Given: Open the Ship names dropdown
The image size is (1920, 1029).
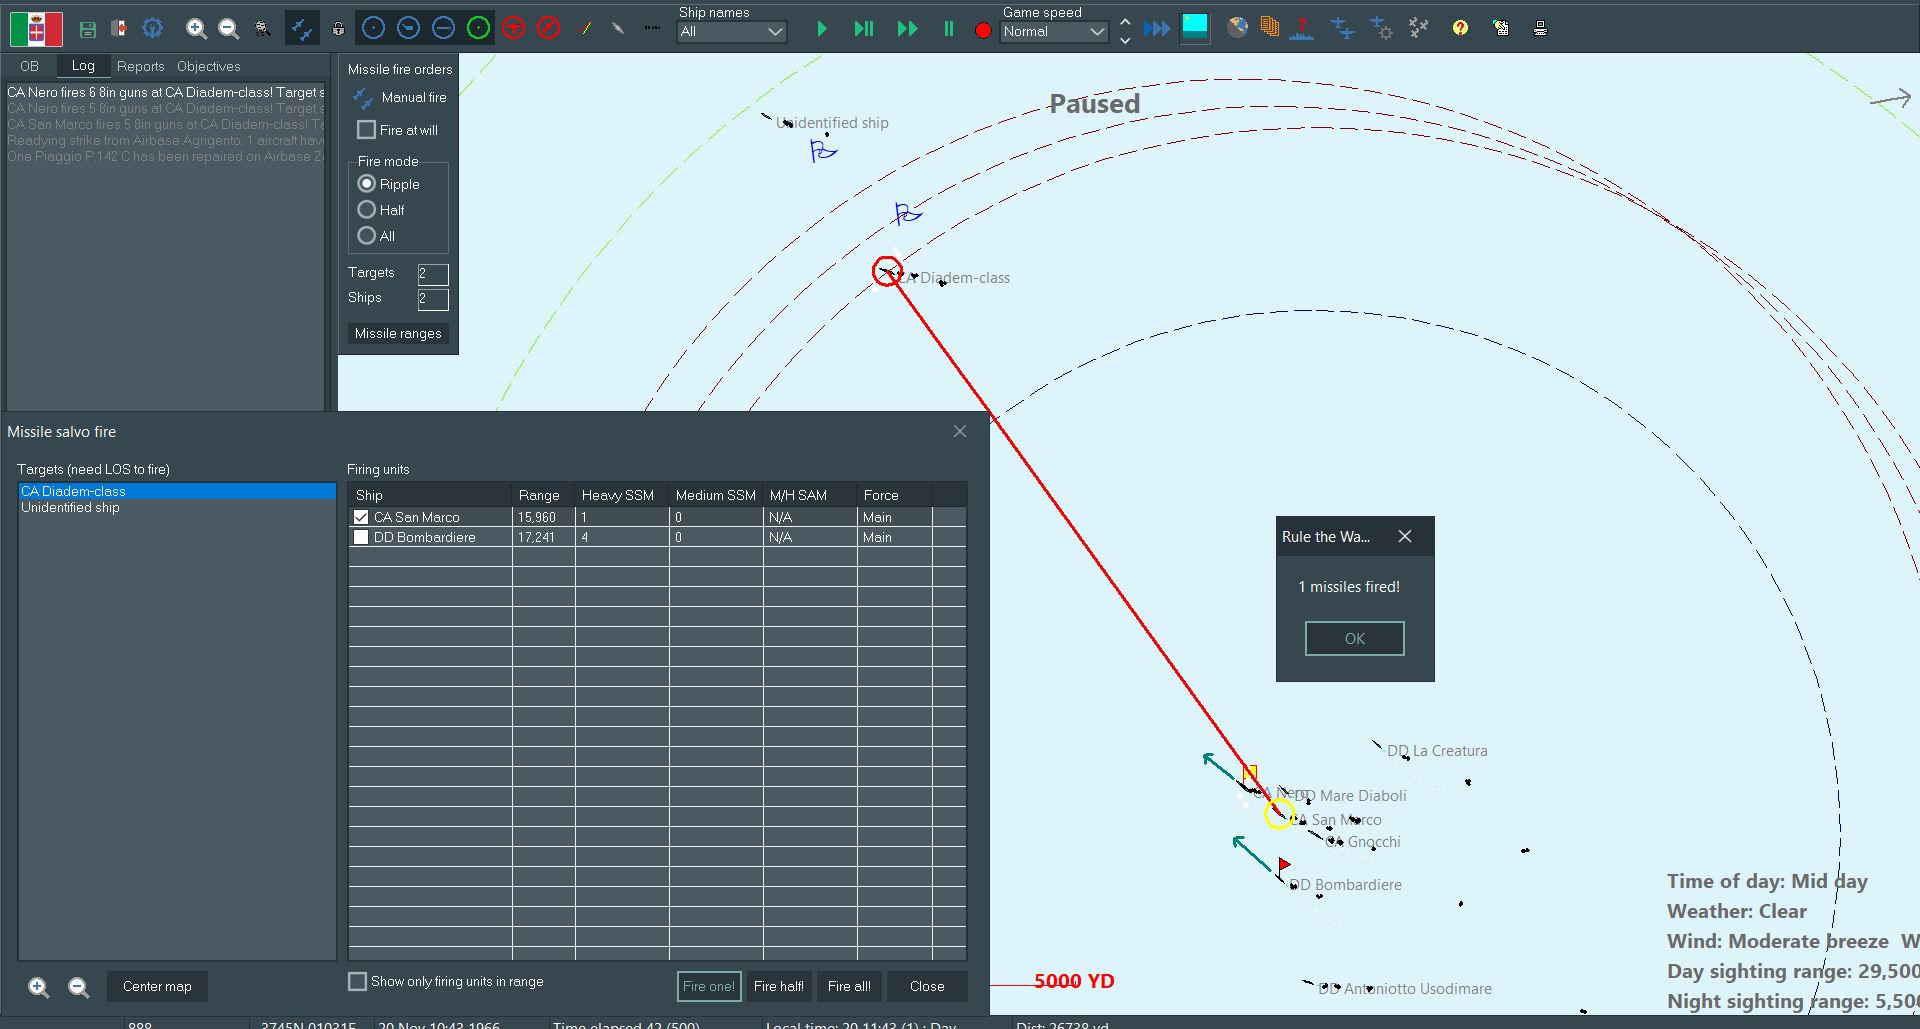Looking at the screenshot, I should [732, 32].
